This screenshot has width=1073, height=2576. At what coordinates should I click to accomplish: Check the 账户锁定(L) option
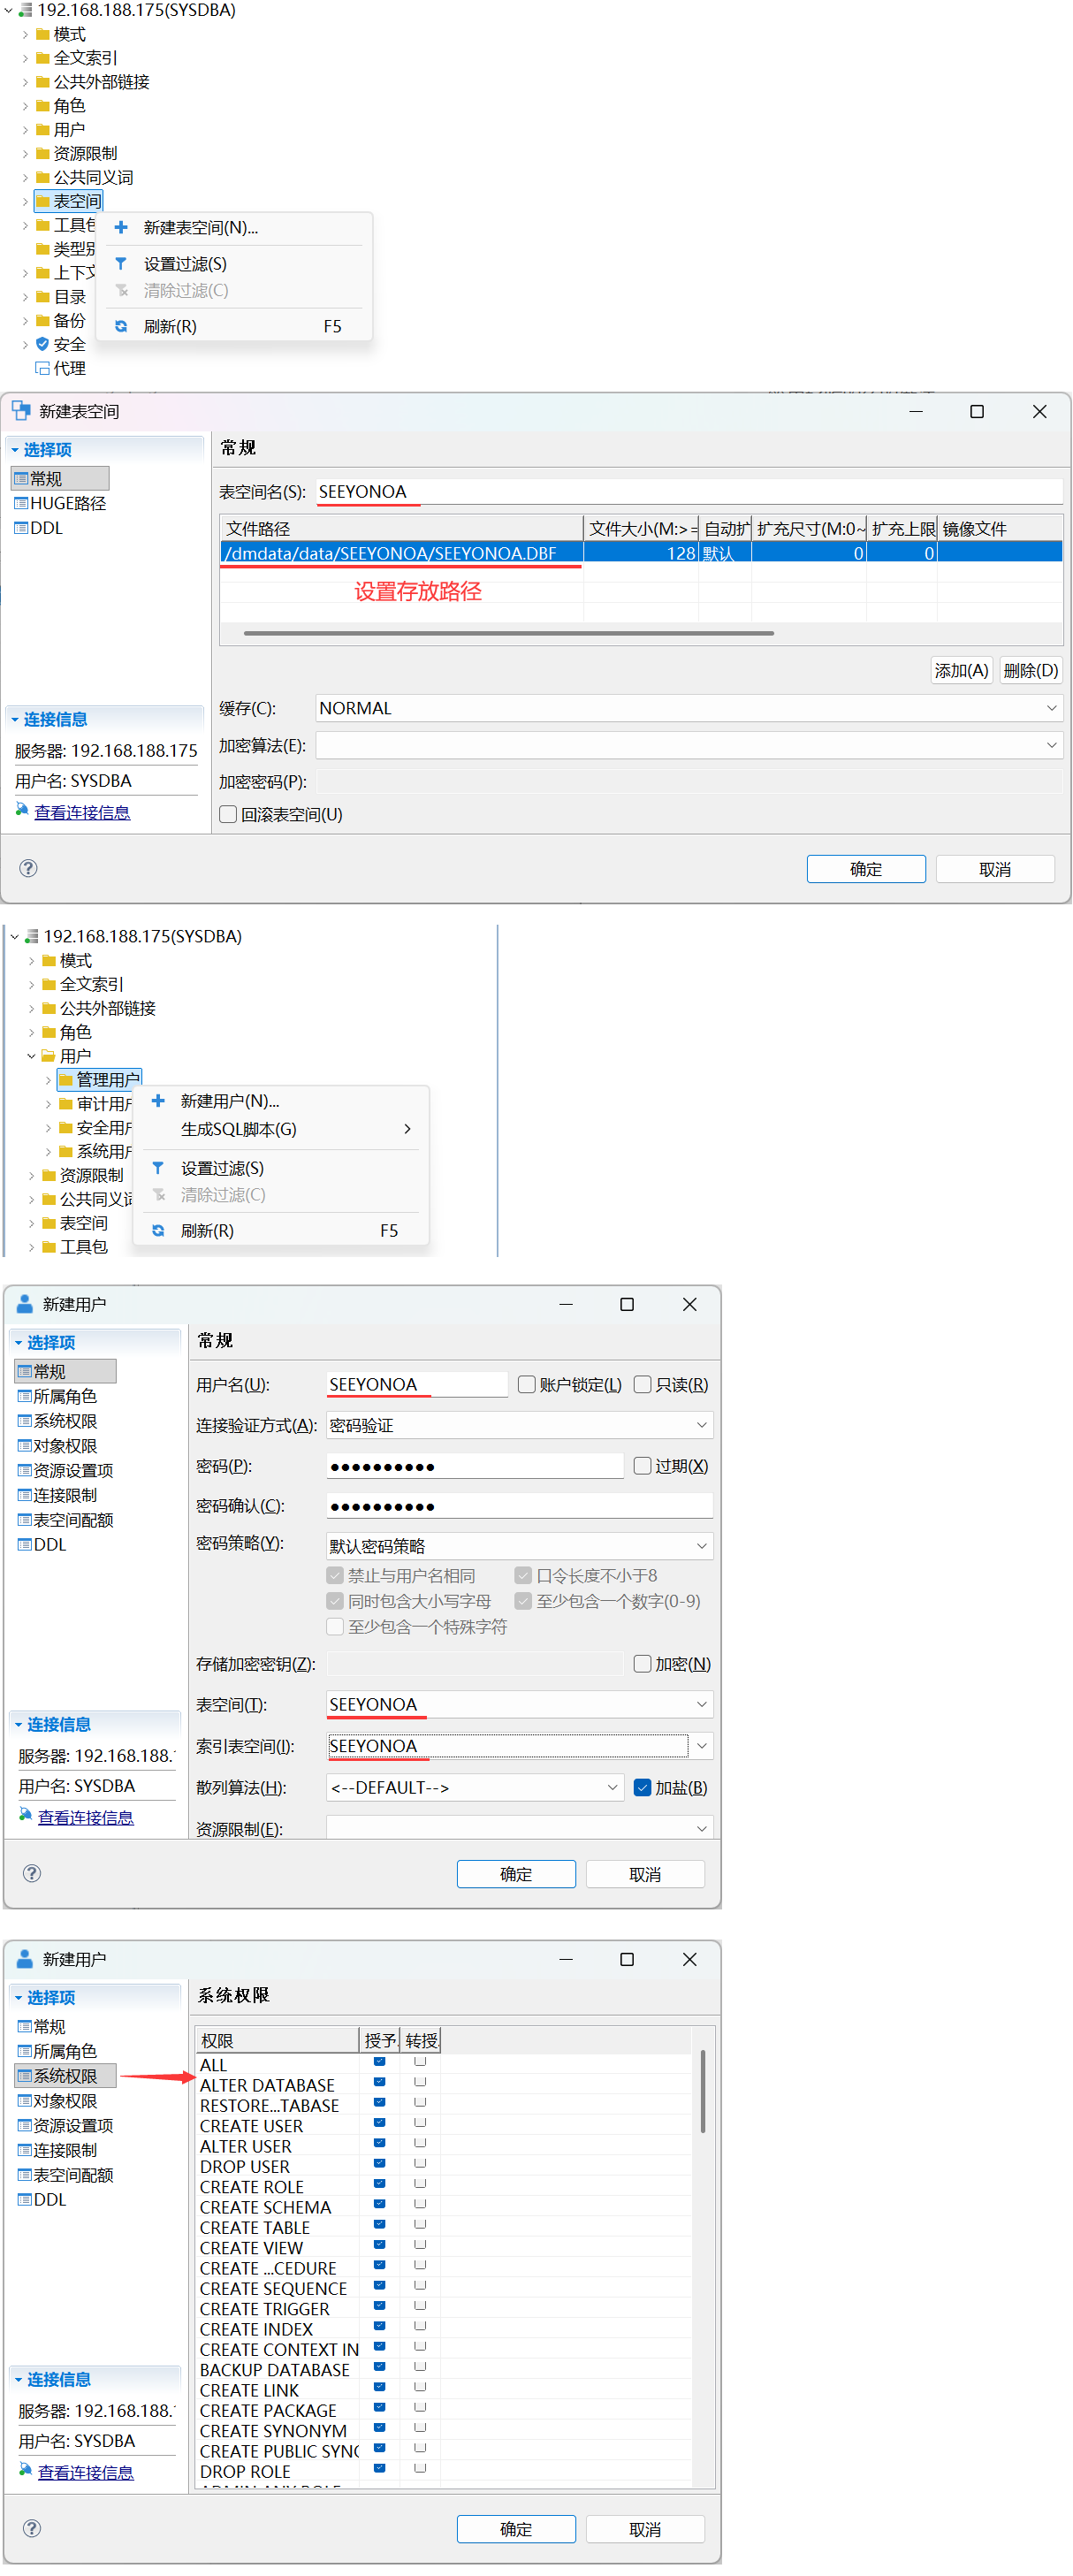click(x=527, y=1384)
